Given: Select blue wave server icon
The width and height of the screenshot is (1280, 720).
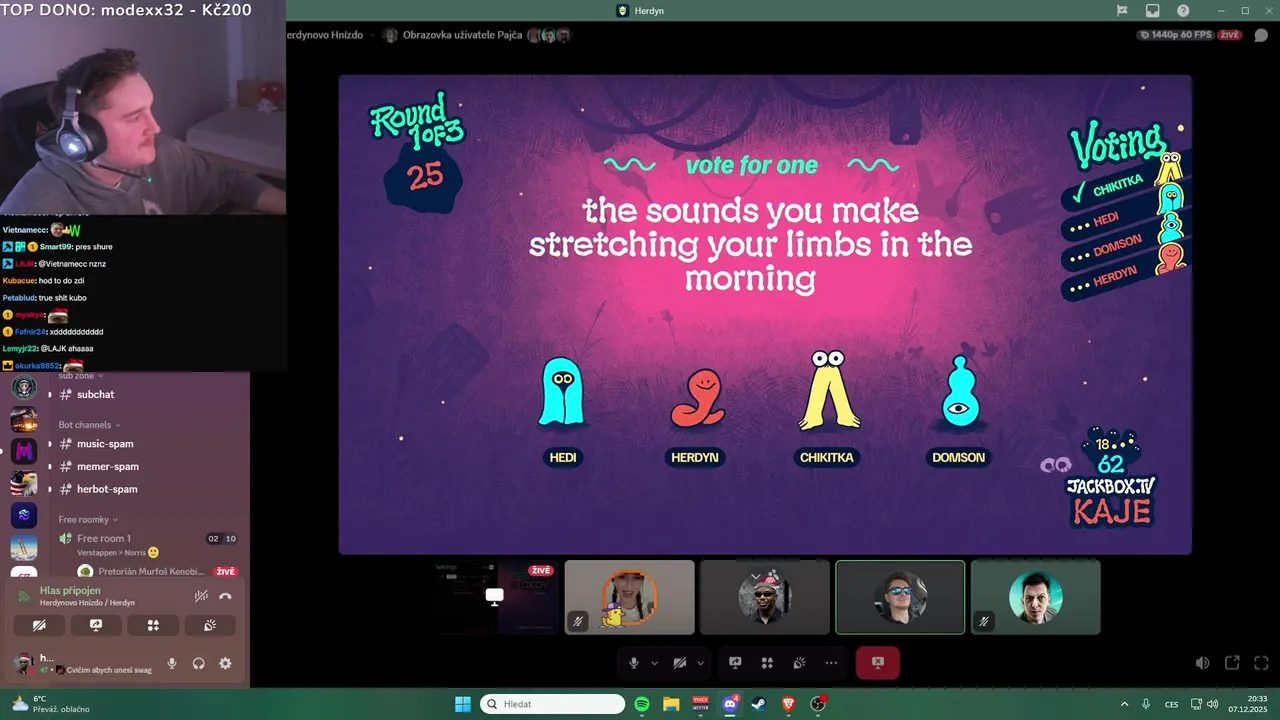Looking at the screenshot, I should tap(24, 515).
